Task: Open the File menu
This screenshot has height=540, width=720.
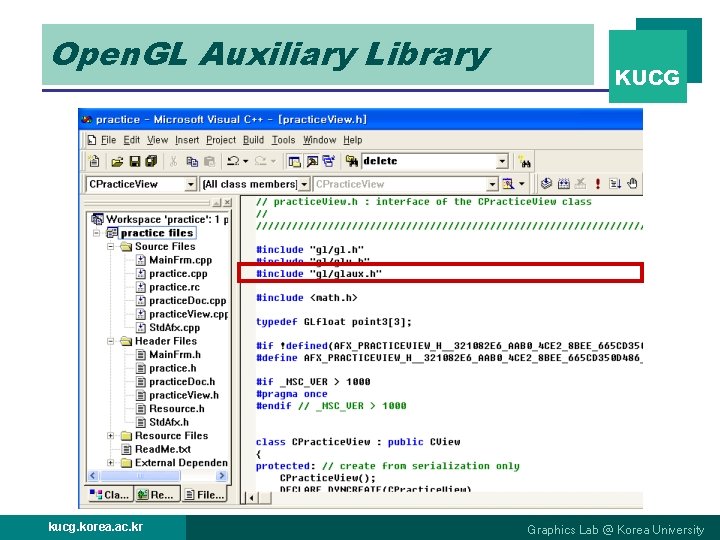Action: 108,140
